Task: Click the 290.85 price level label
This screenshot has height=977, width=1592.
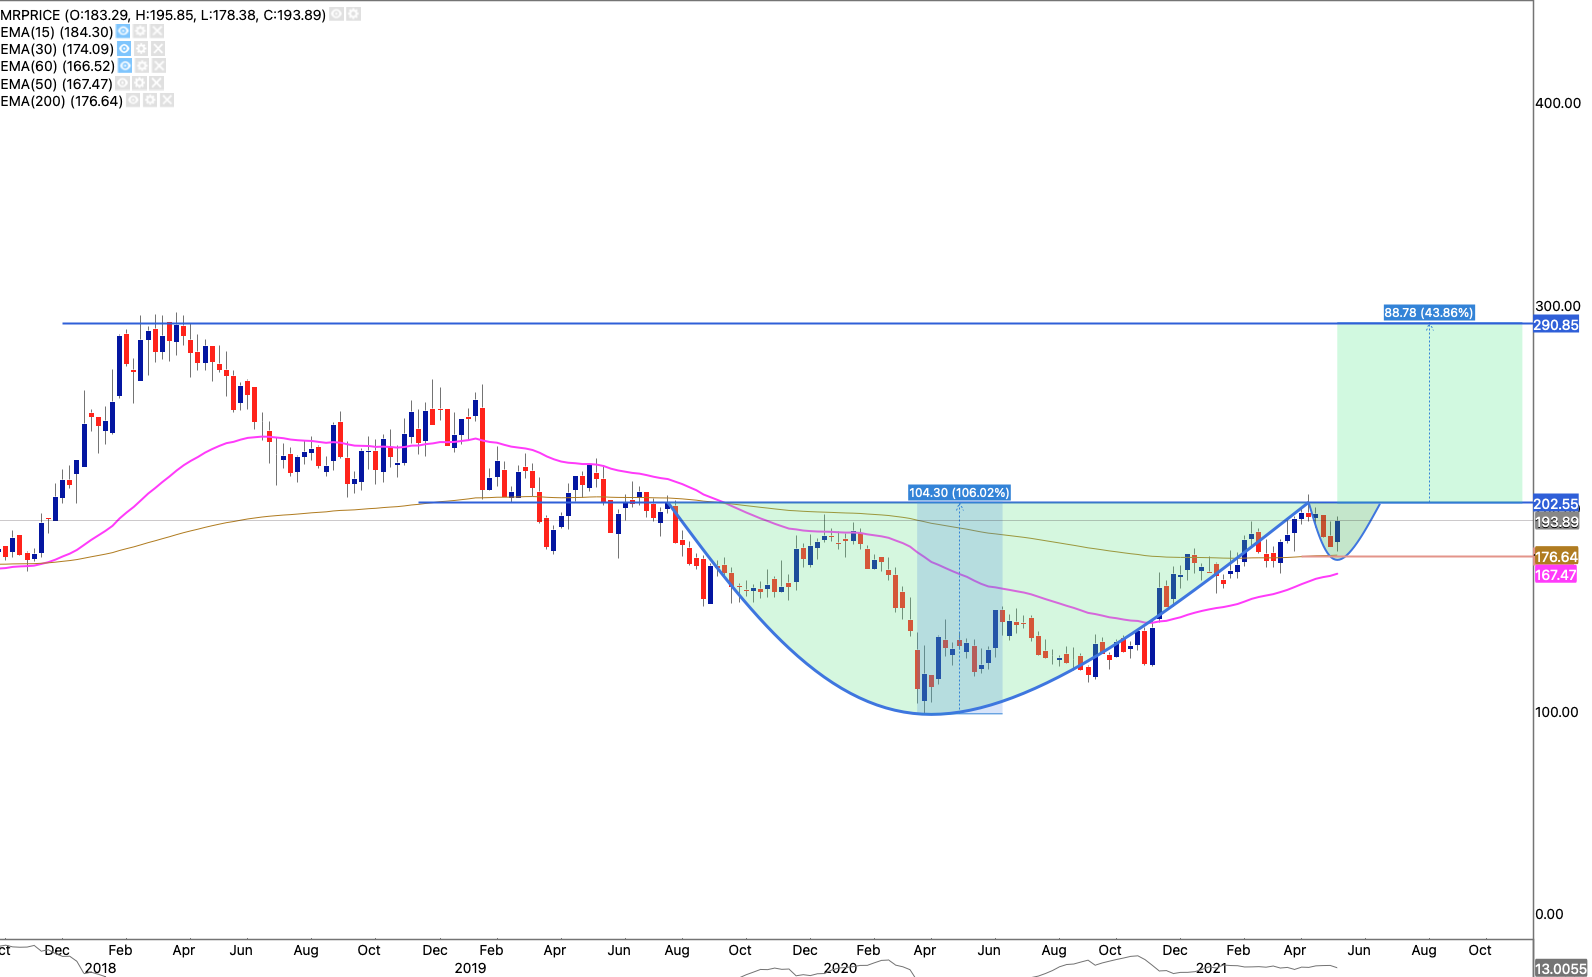Action: [x=1556, y=325]
